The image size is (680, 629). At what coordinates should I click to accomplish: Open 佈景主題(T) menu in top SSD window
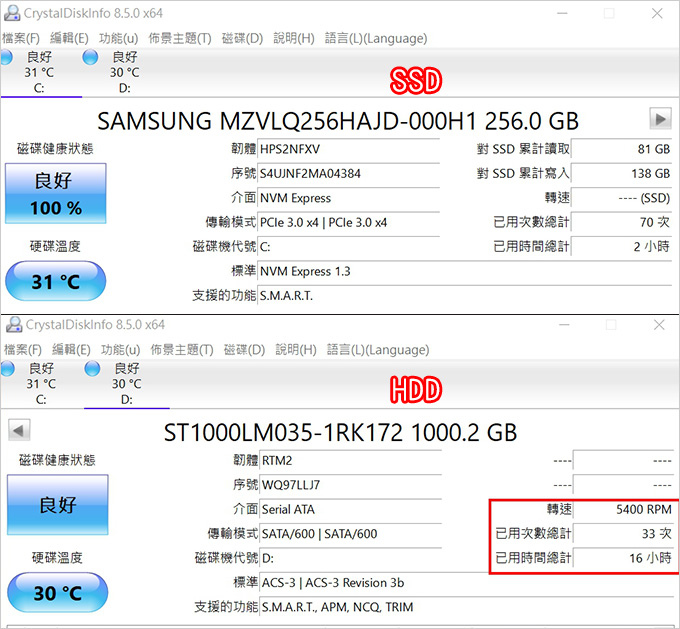180,39
